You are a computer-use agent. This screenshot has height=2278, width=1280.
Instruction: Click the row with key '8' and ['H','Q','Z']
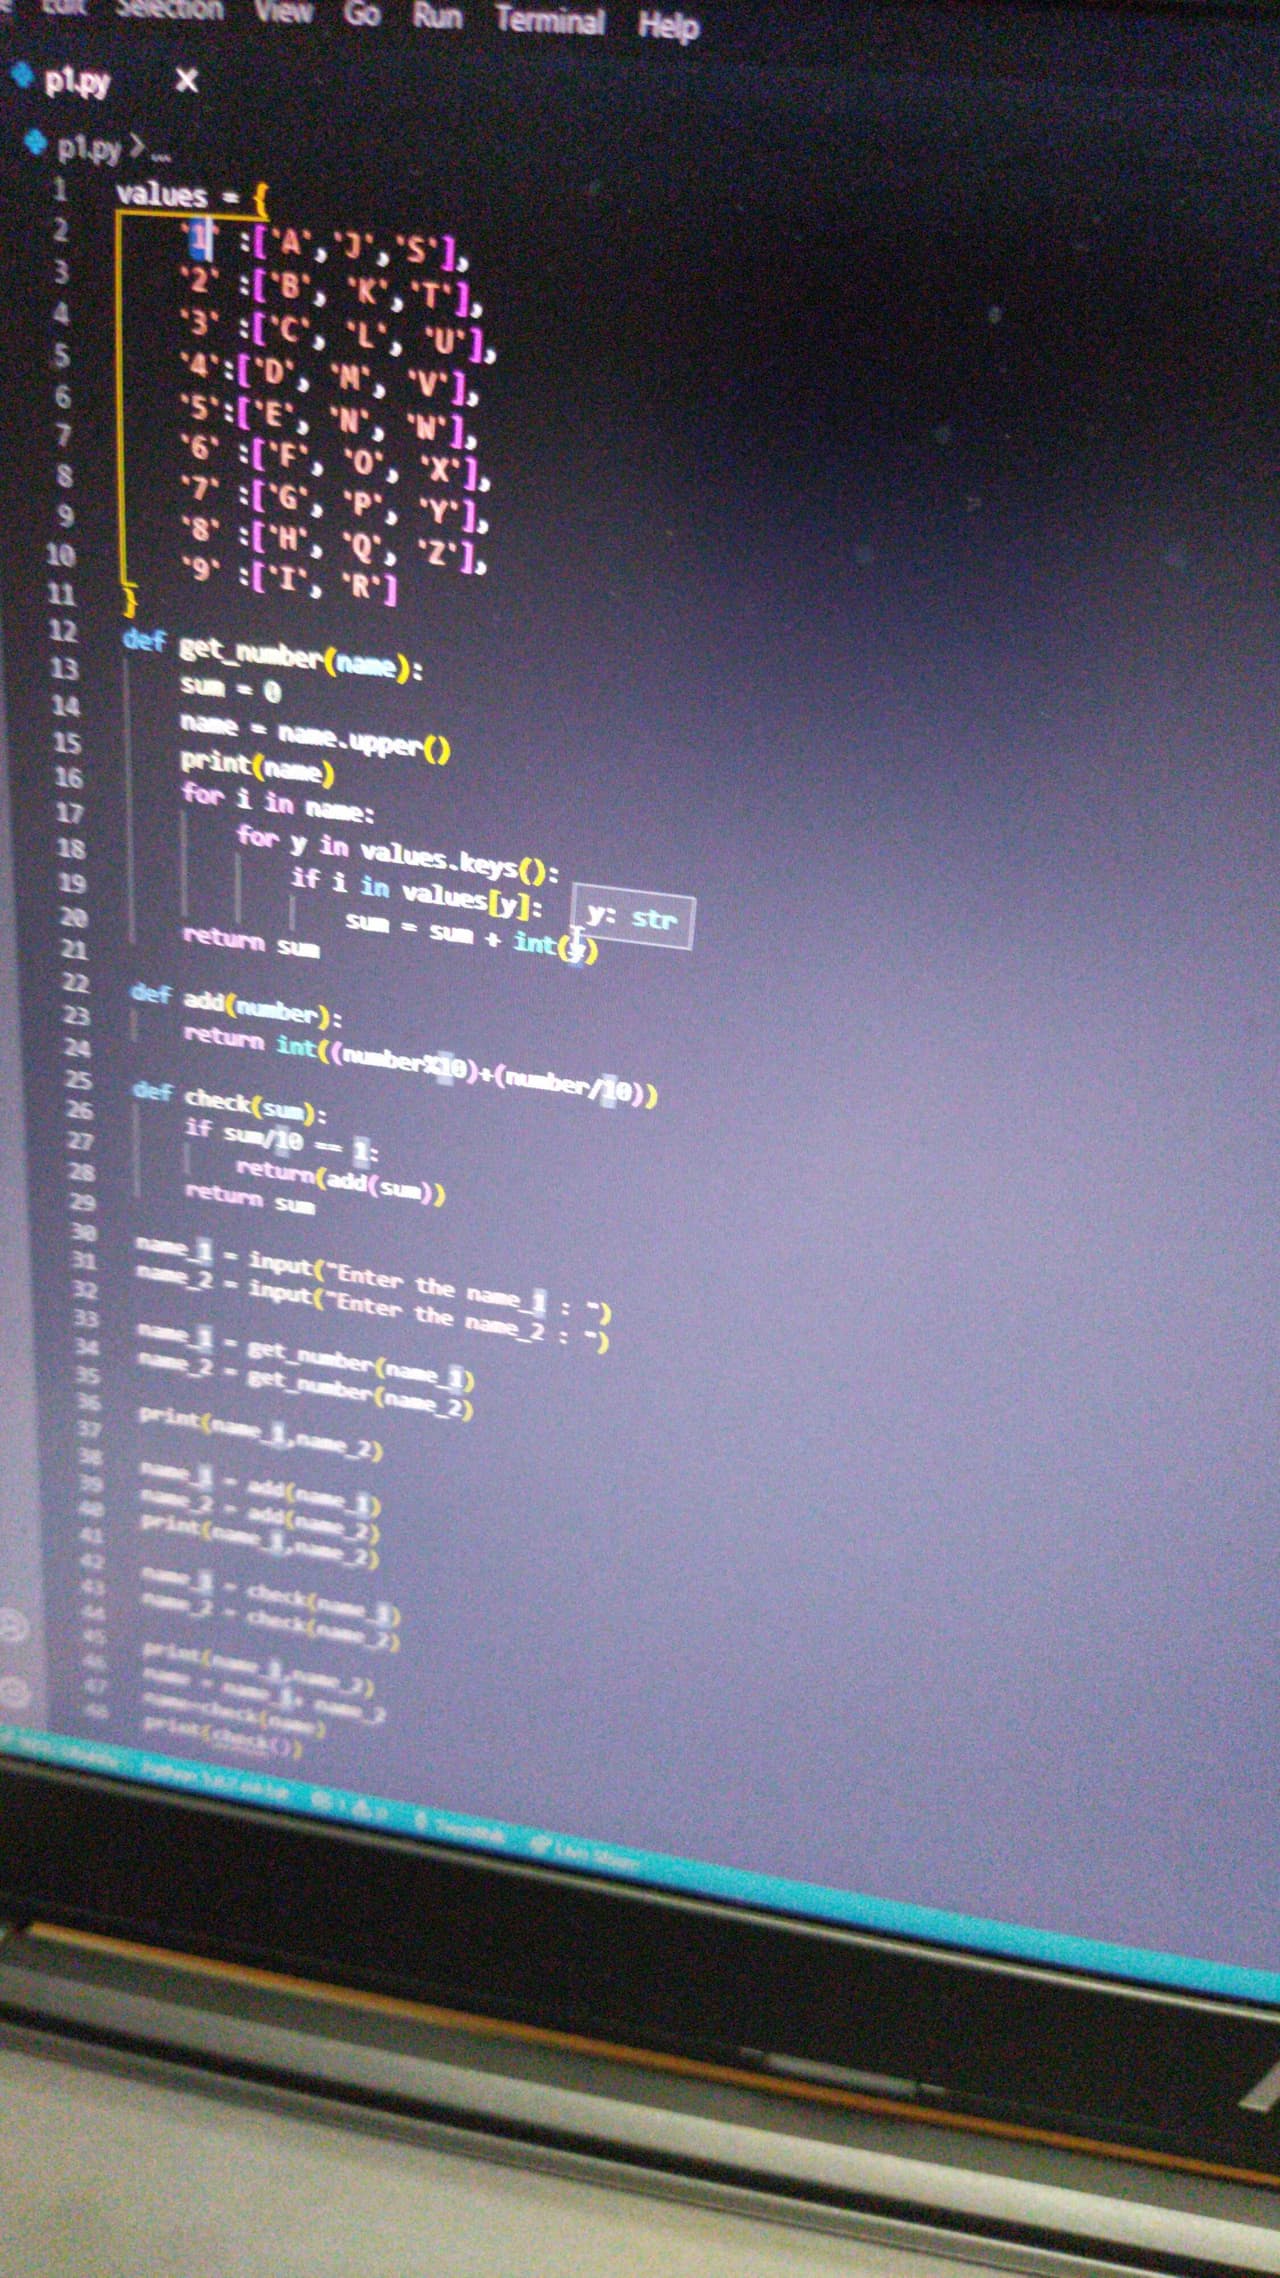(x=334, y=545)
